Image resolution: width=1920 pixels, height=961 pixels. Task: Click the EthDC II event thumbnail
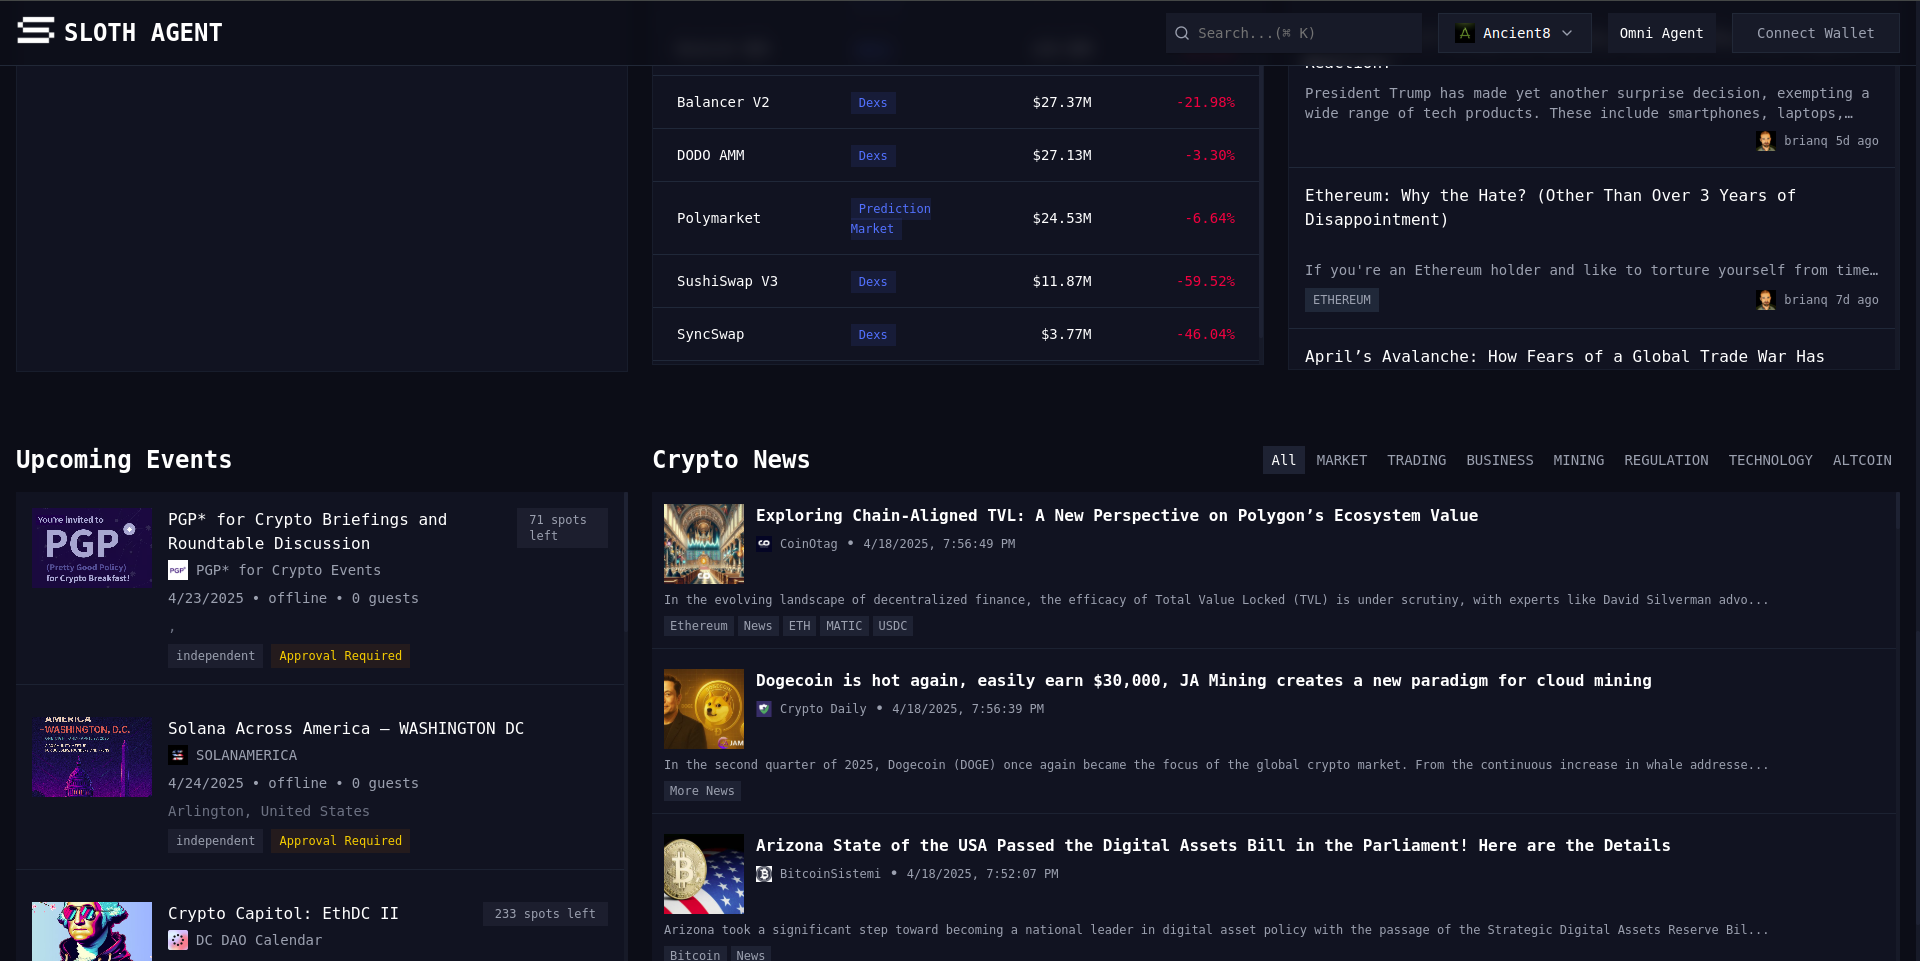(92, 931)
